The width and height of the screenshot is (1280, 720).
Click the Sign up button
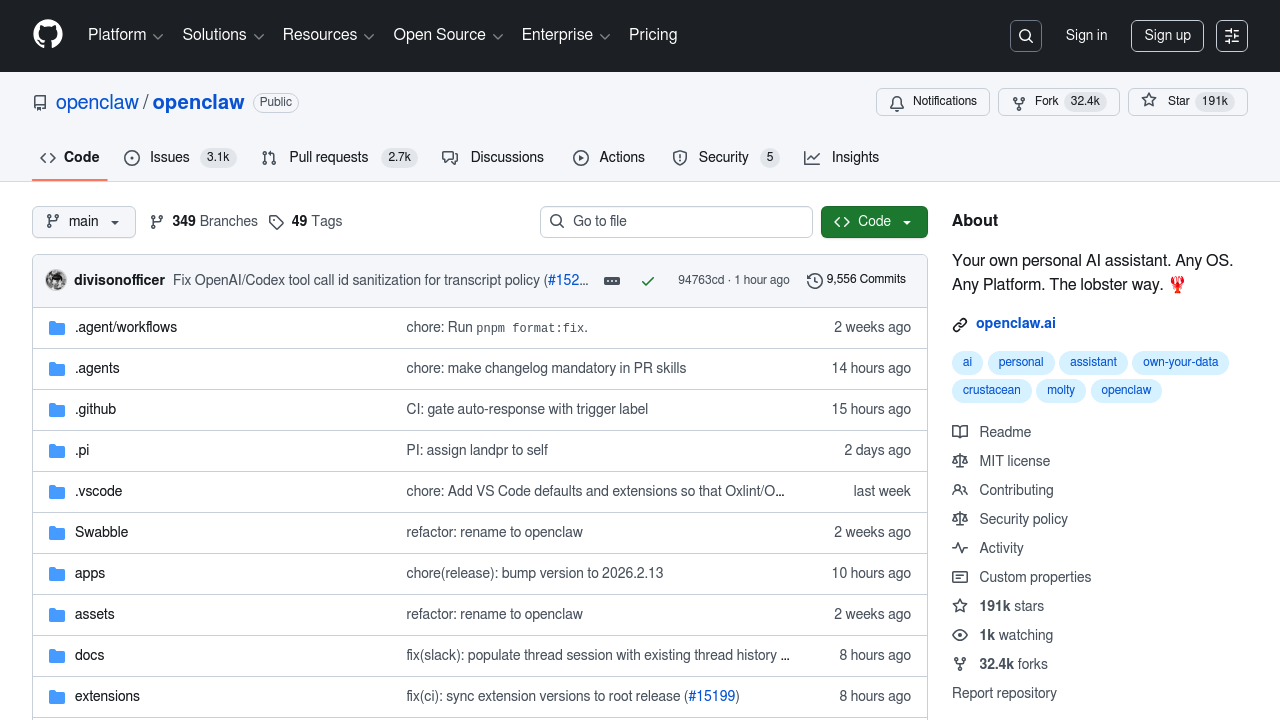(x=1167, y=36)
